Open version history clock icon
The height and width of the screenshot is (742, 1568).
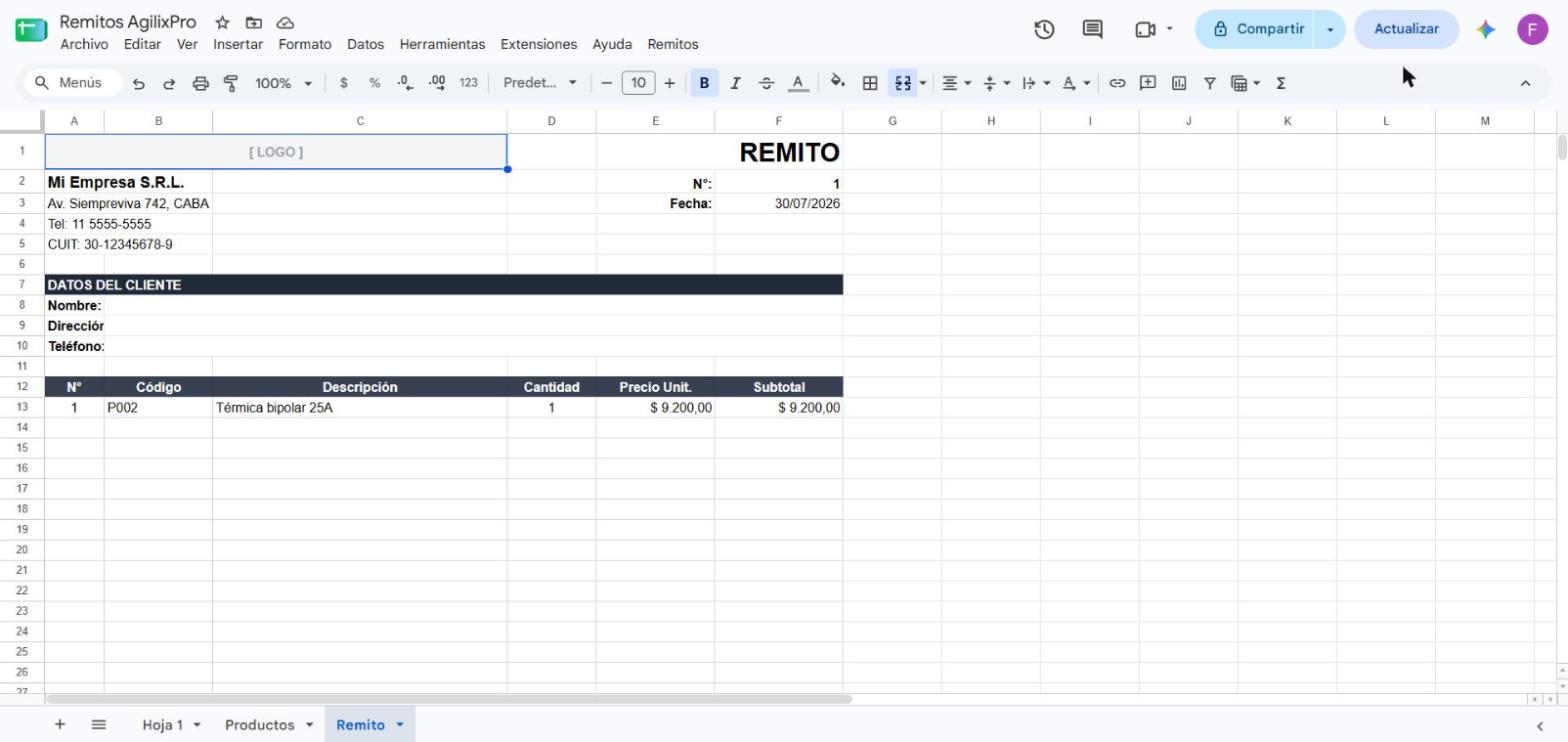(x=1044, y=29)
